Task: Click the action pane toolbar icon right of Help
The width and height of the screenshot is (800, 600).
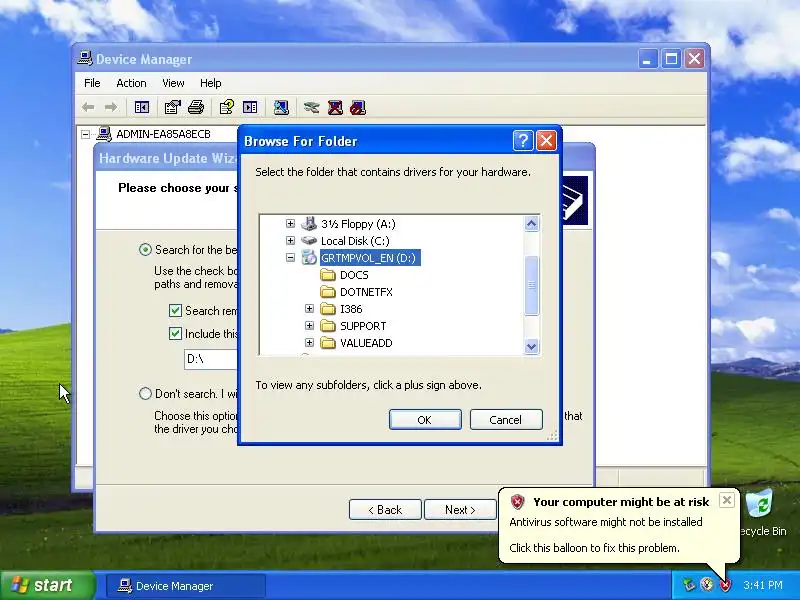Action: (250, 107)
